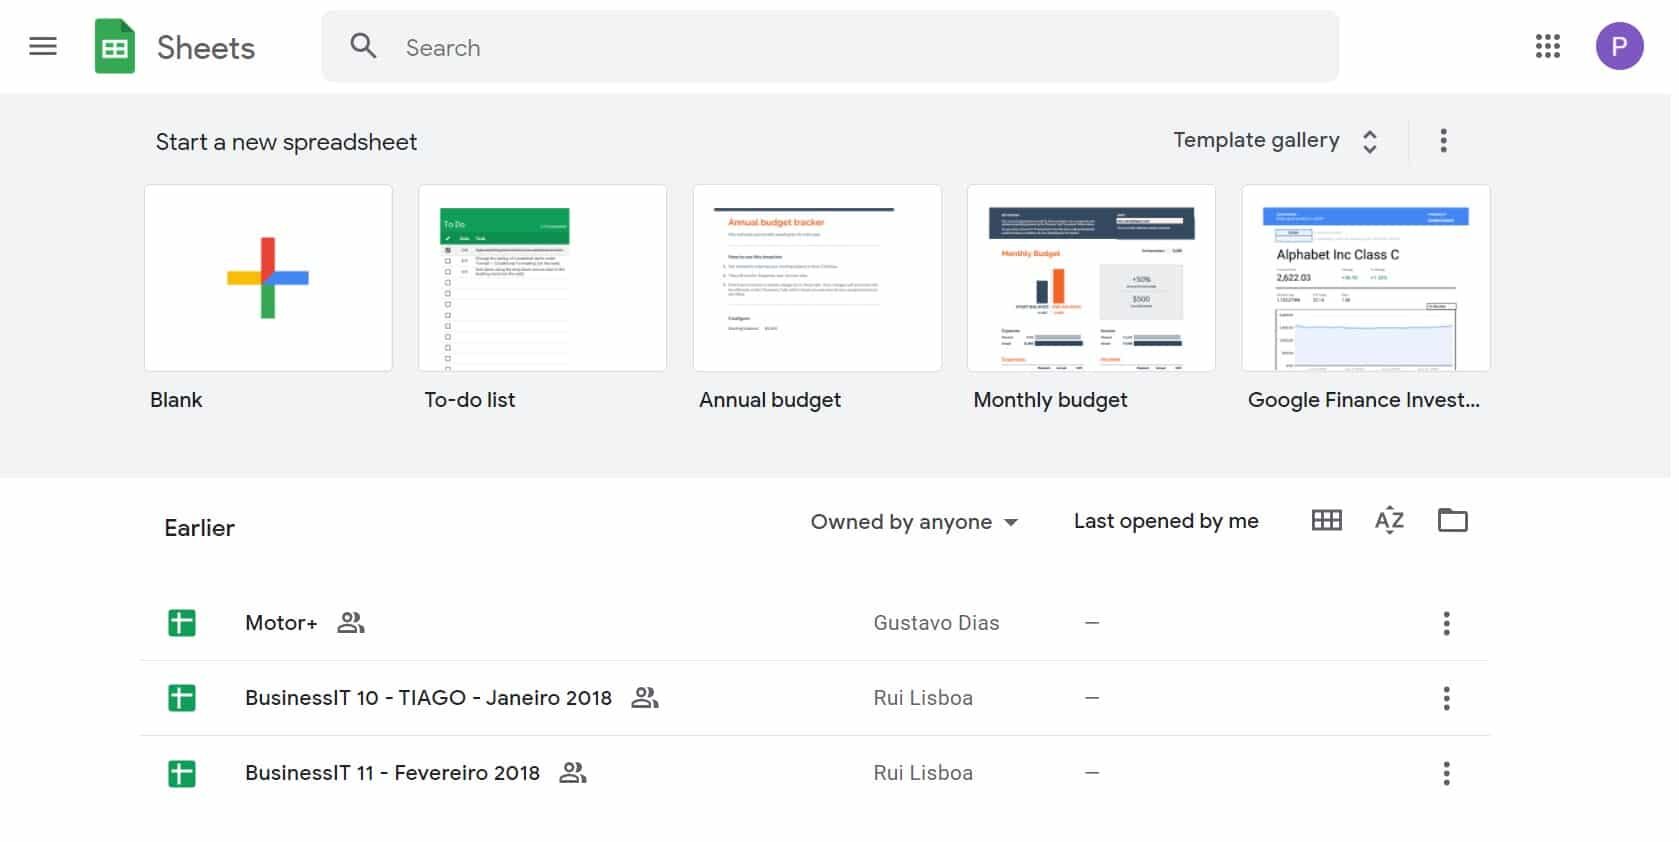Screen dimensions: 1679x842
Task: Click the Search input field
Action: pyautogui.click(x=830, y=47)
